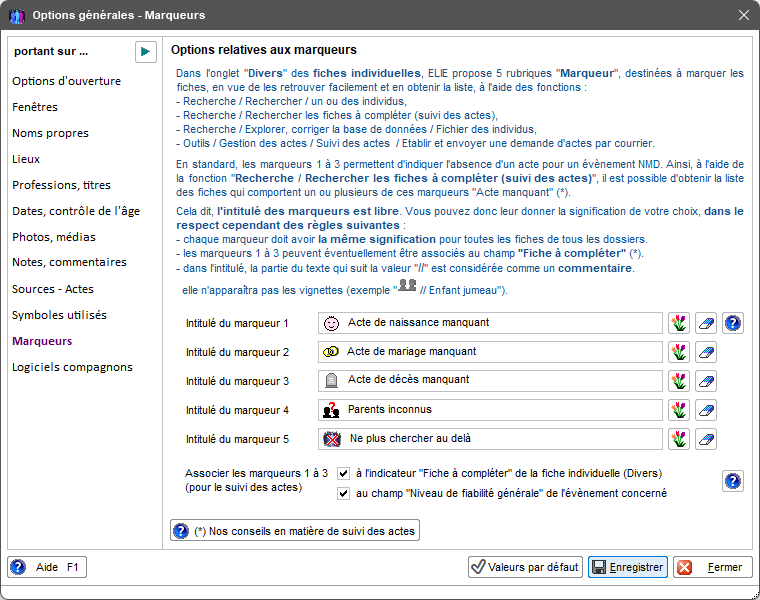Open "Nos conseils en matière de suivi" link
Image resolution: width=760 pixels, height=600 pixels.
point(295,531)
